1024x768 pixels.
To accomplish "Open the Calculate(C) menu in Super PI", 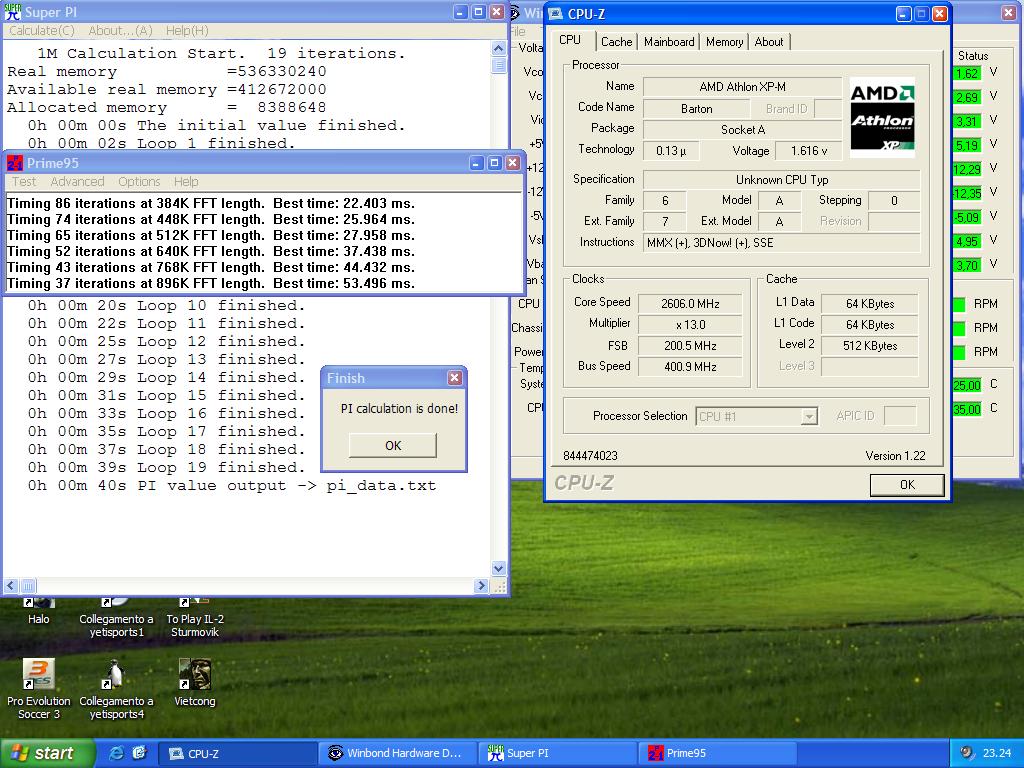I will [42, 31].
